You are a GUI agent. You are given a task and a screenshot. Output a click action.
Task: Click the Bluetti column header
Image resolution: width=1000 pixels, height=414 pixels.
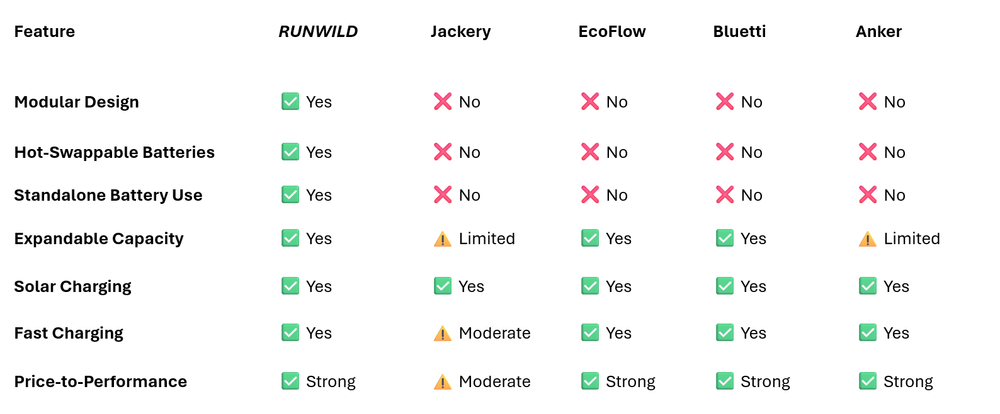[x=740, y=32]
